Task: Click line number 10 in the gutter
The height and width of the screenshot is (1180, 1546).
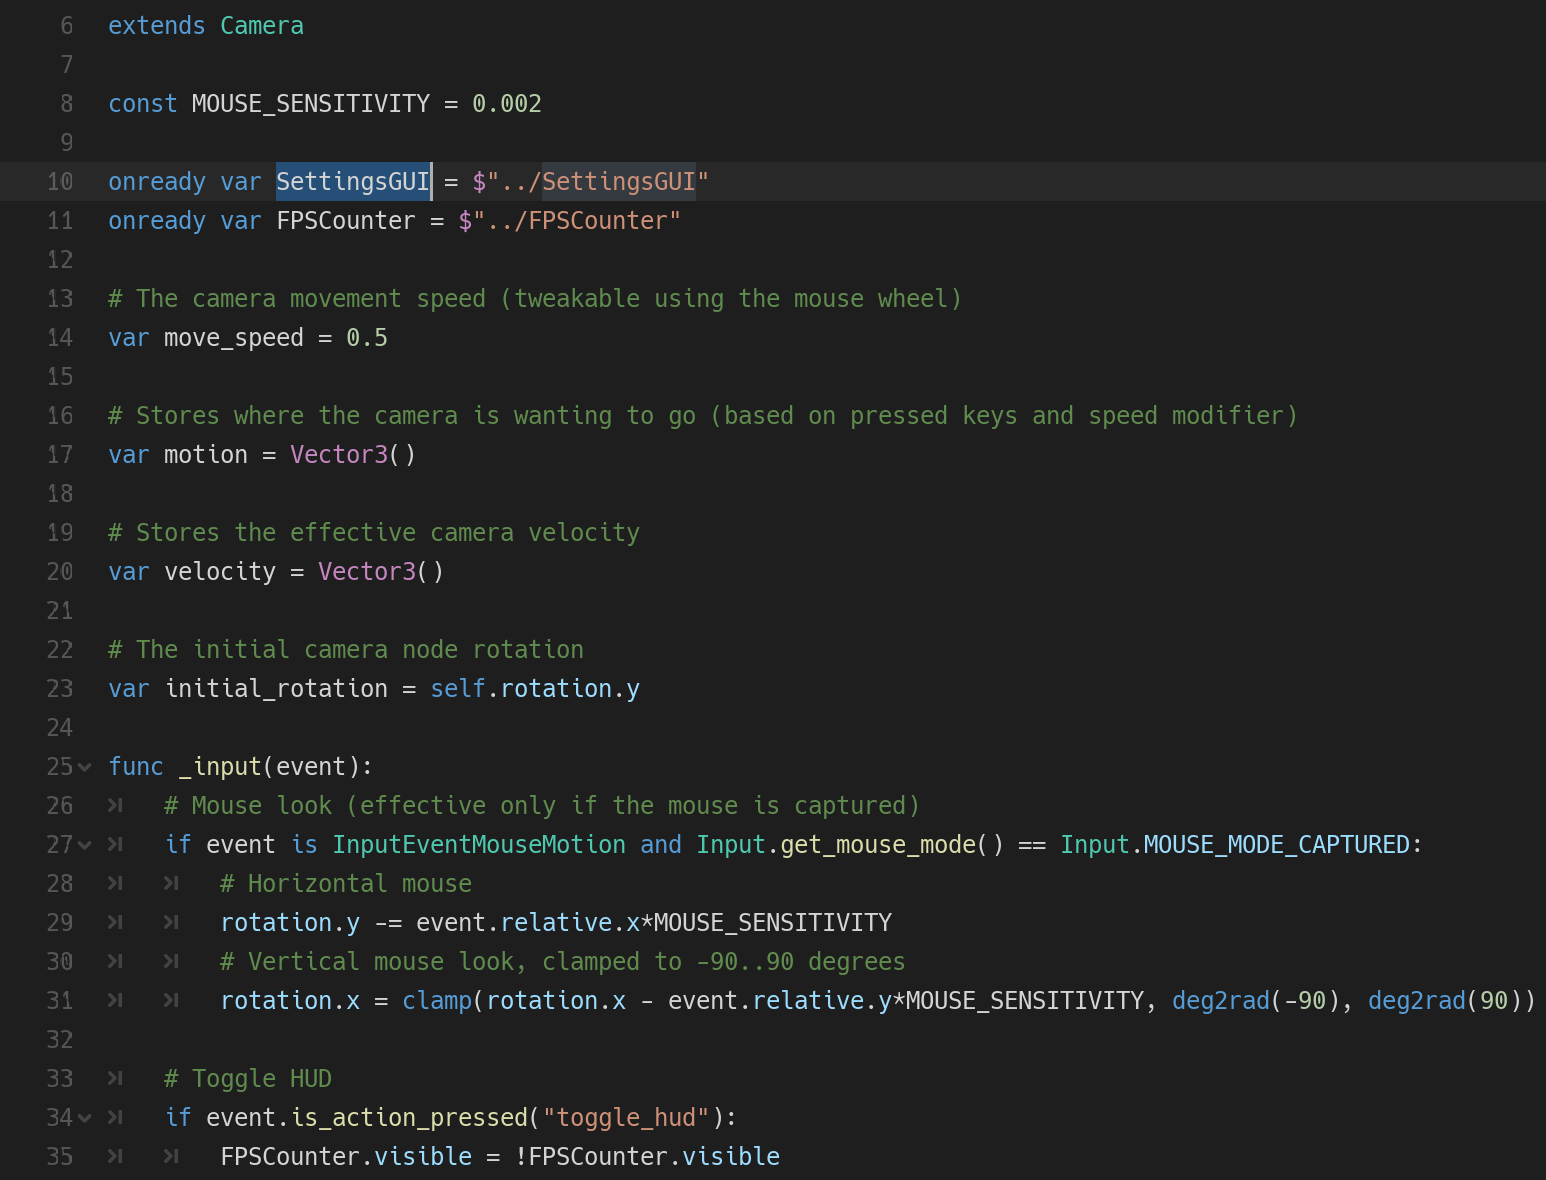Action: tap(60, 182)
